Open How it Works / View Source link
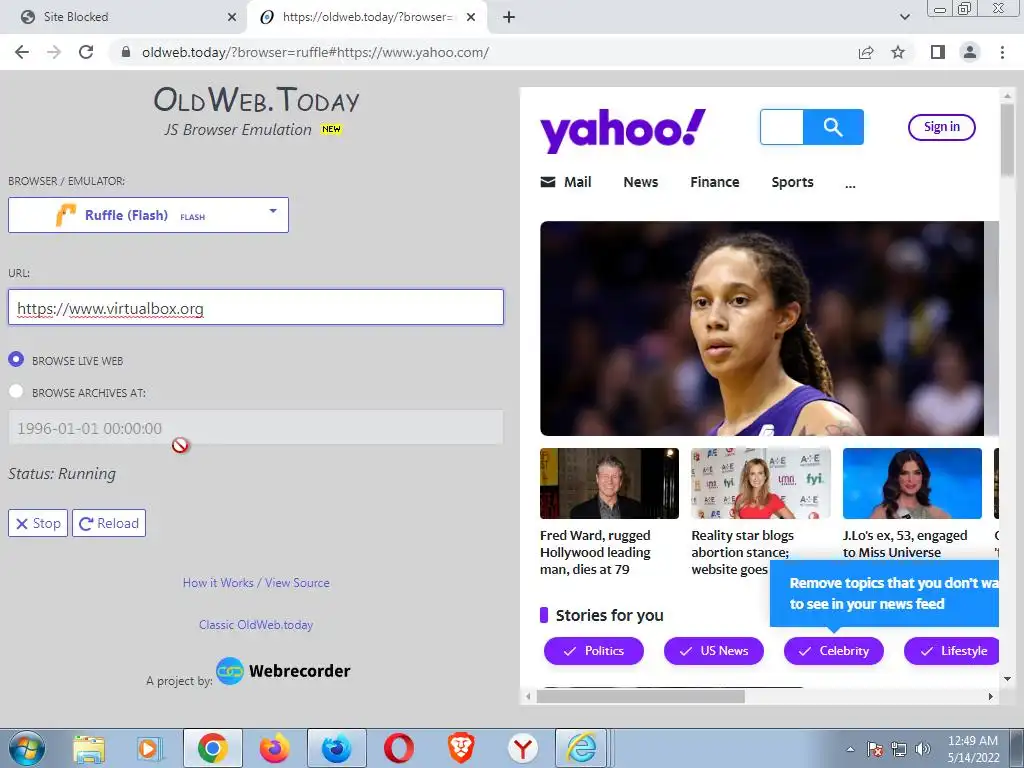 tap(256, 583)
